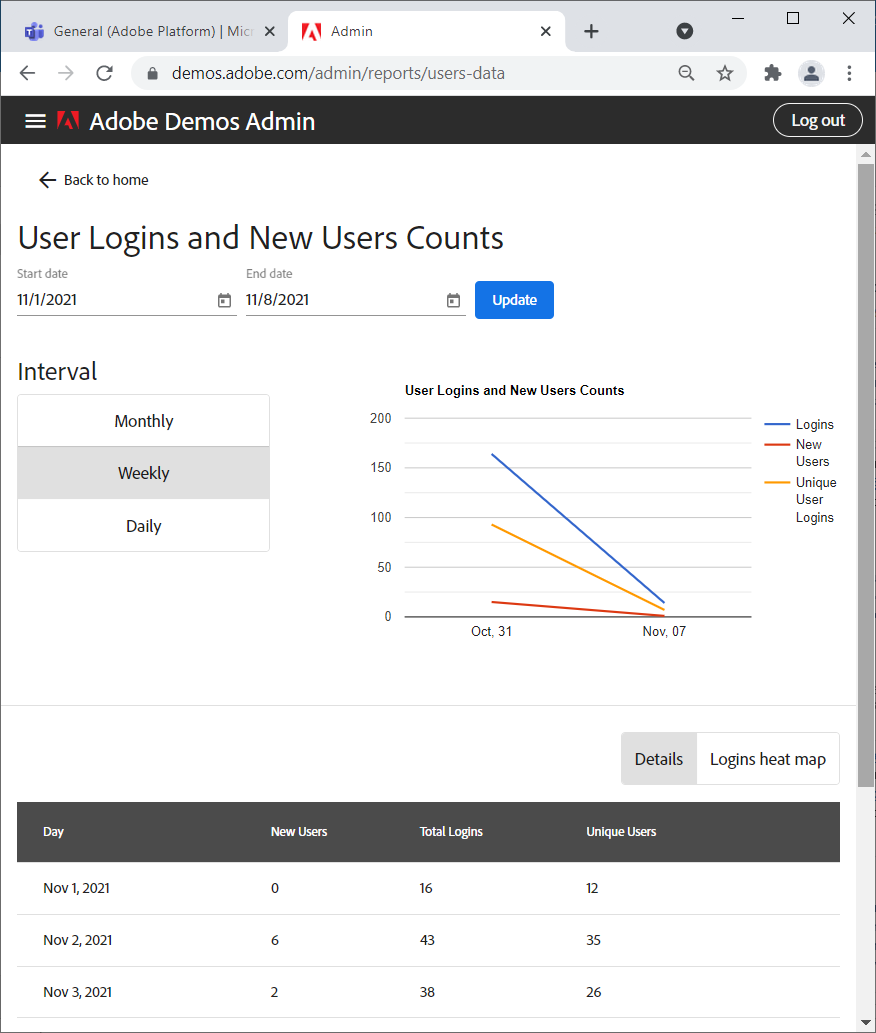This screenshot has width=876, height=1033.
Task: Click the back arrow icon beside Back to home
Action: click(47, 180)
